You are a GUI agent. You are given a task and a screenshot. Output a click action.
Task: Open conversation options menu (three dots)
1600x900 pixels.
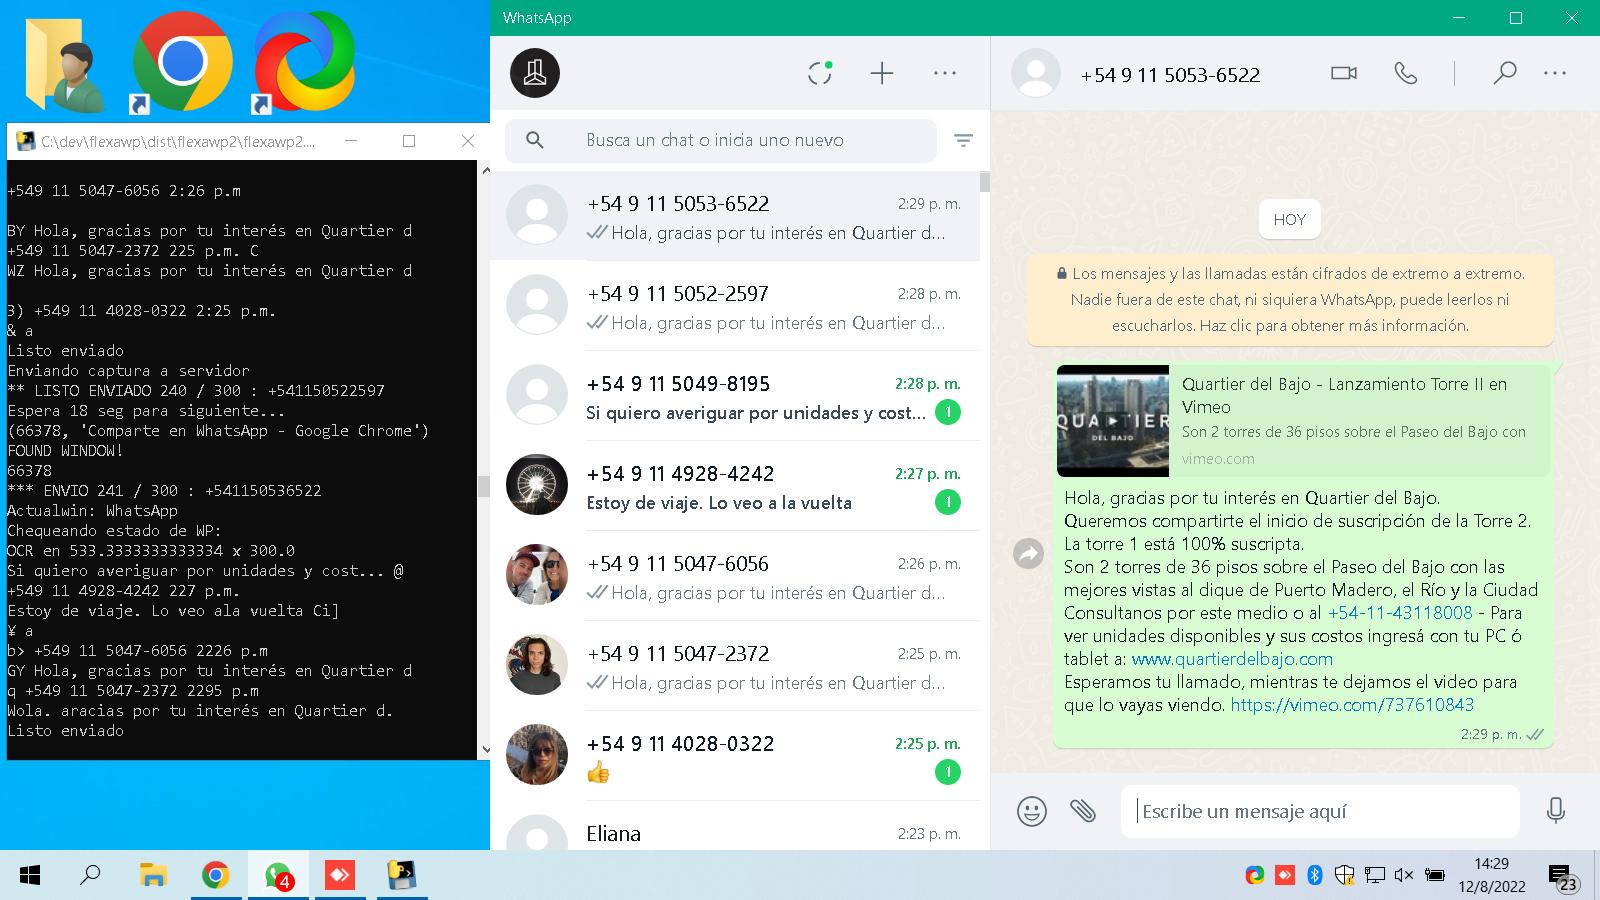point(1555,73)
